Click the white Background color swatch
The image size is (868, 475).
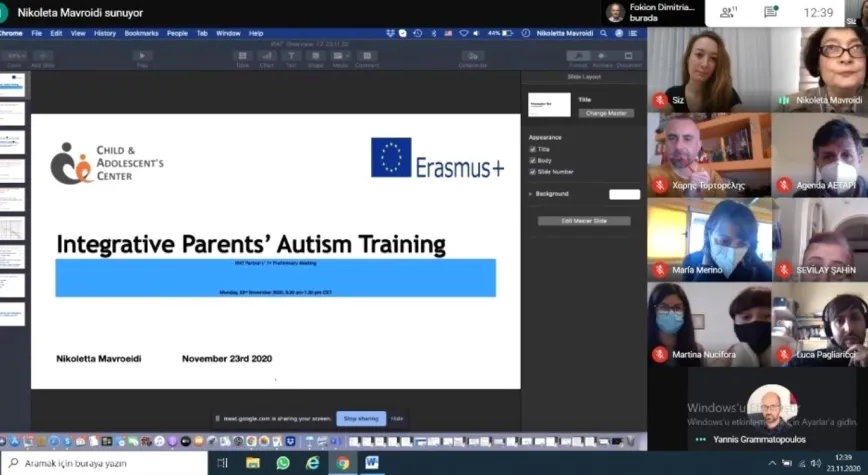click(x=624, y=194)
